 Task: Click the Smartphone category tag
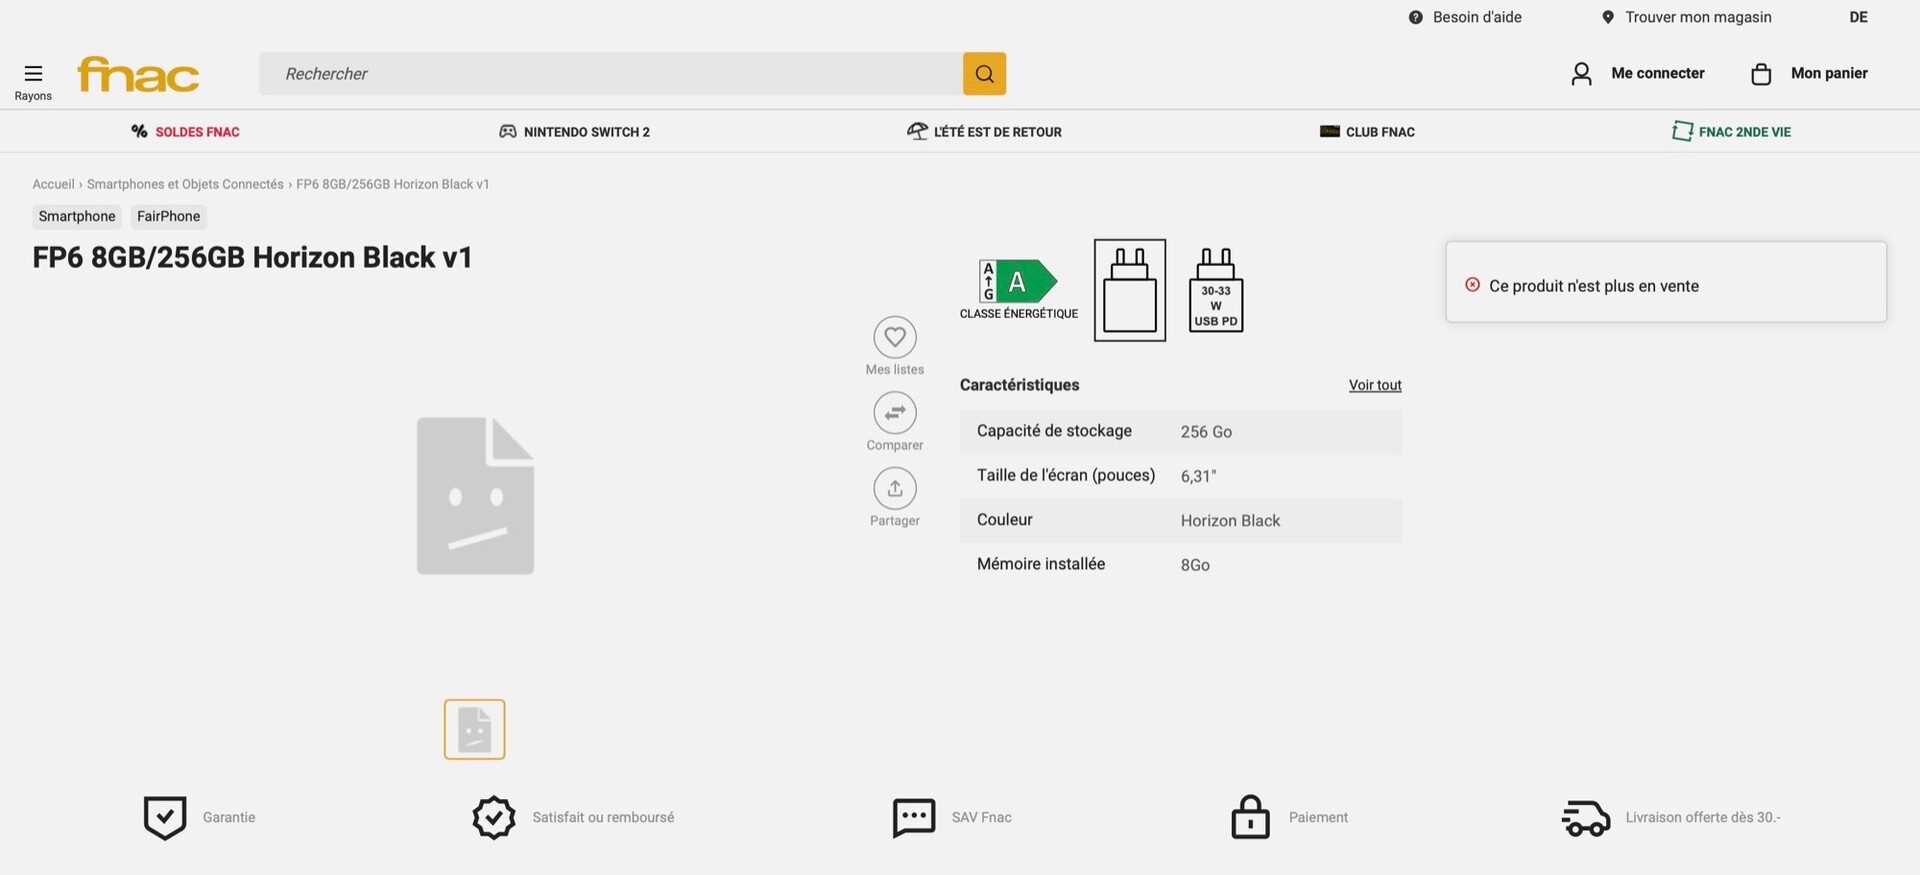click(77, 216)
